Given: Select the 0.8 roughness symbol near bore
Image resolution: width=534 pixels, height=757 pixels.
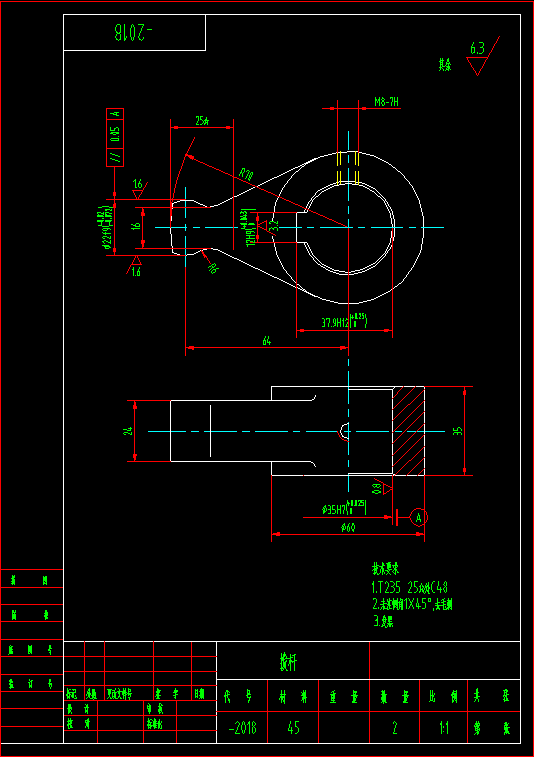Looking at the screenshot, I should pos(382,488).
